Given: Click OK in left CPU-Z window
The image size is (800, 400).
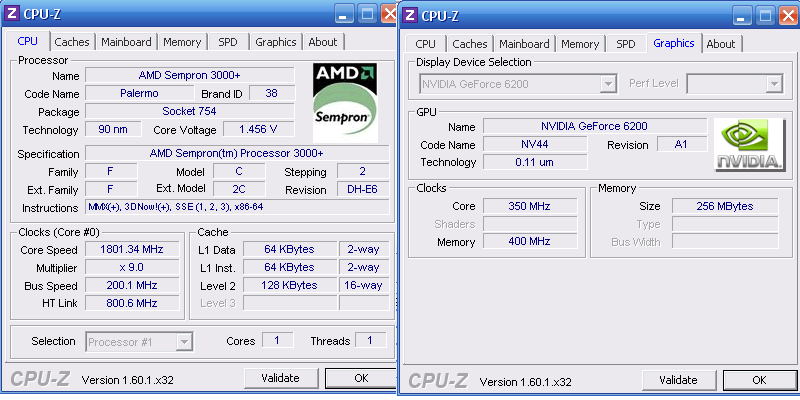Looking at the screenshot, I should tap(361, 378).
